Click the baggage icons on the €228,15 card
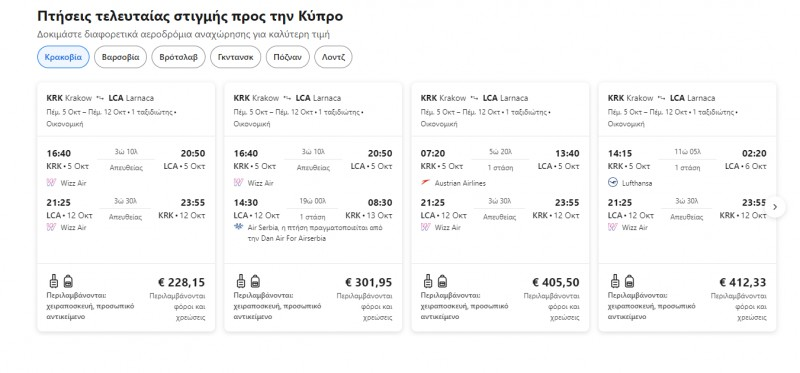The image size is (800, 373). click(61, 281)
